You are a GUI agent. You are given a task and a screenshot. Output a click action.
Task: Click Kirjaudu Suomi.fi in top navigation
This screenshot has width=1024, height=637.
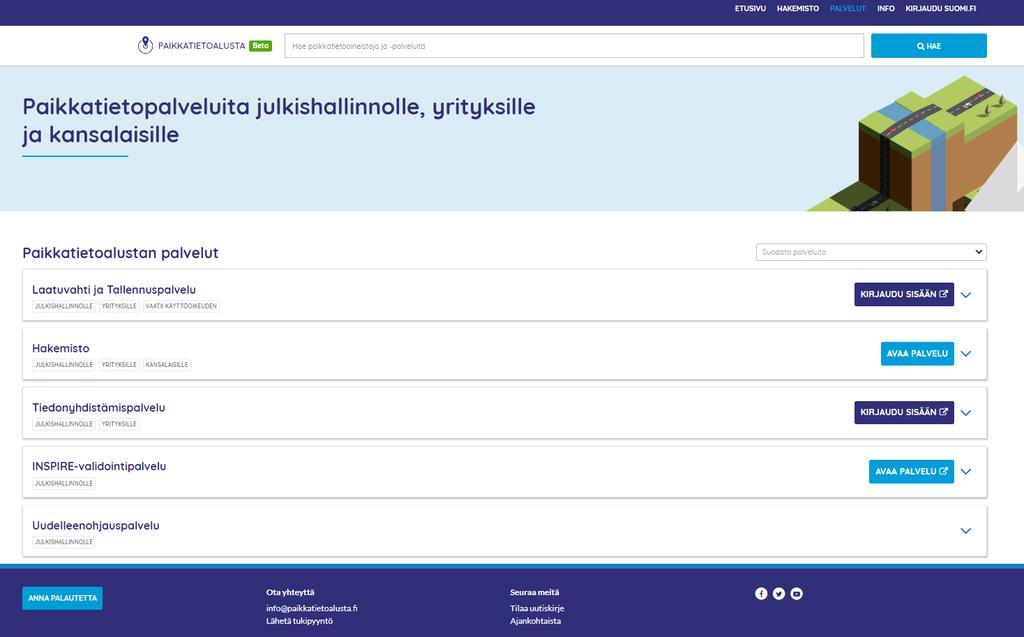click(x=940, y=8)
